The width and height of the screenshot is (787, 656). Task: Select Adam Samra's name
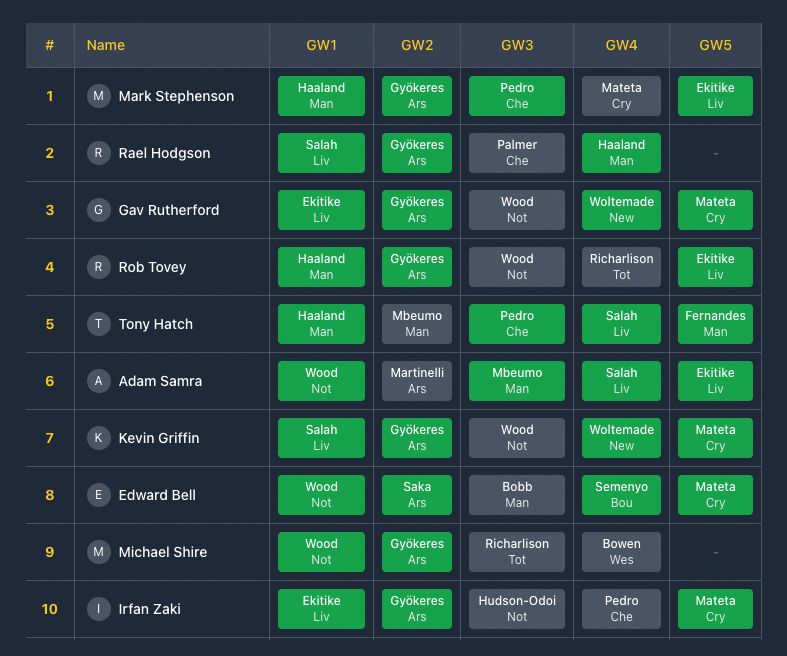pos(160,381)
